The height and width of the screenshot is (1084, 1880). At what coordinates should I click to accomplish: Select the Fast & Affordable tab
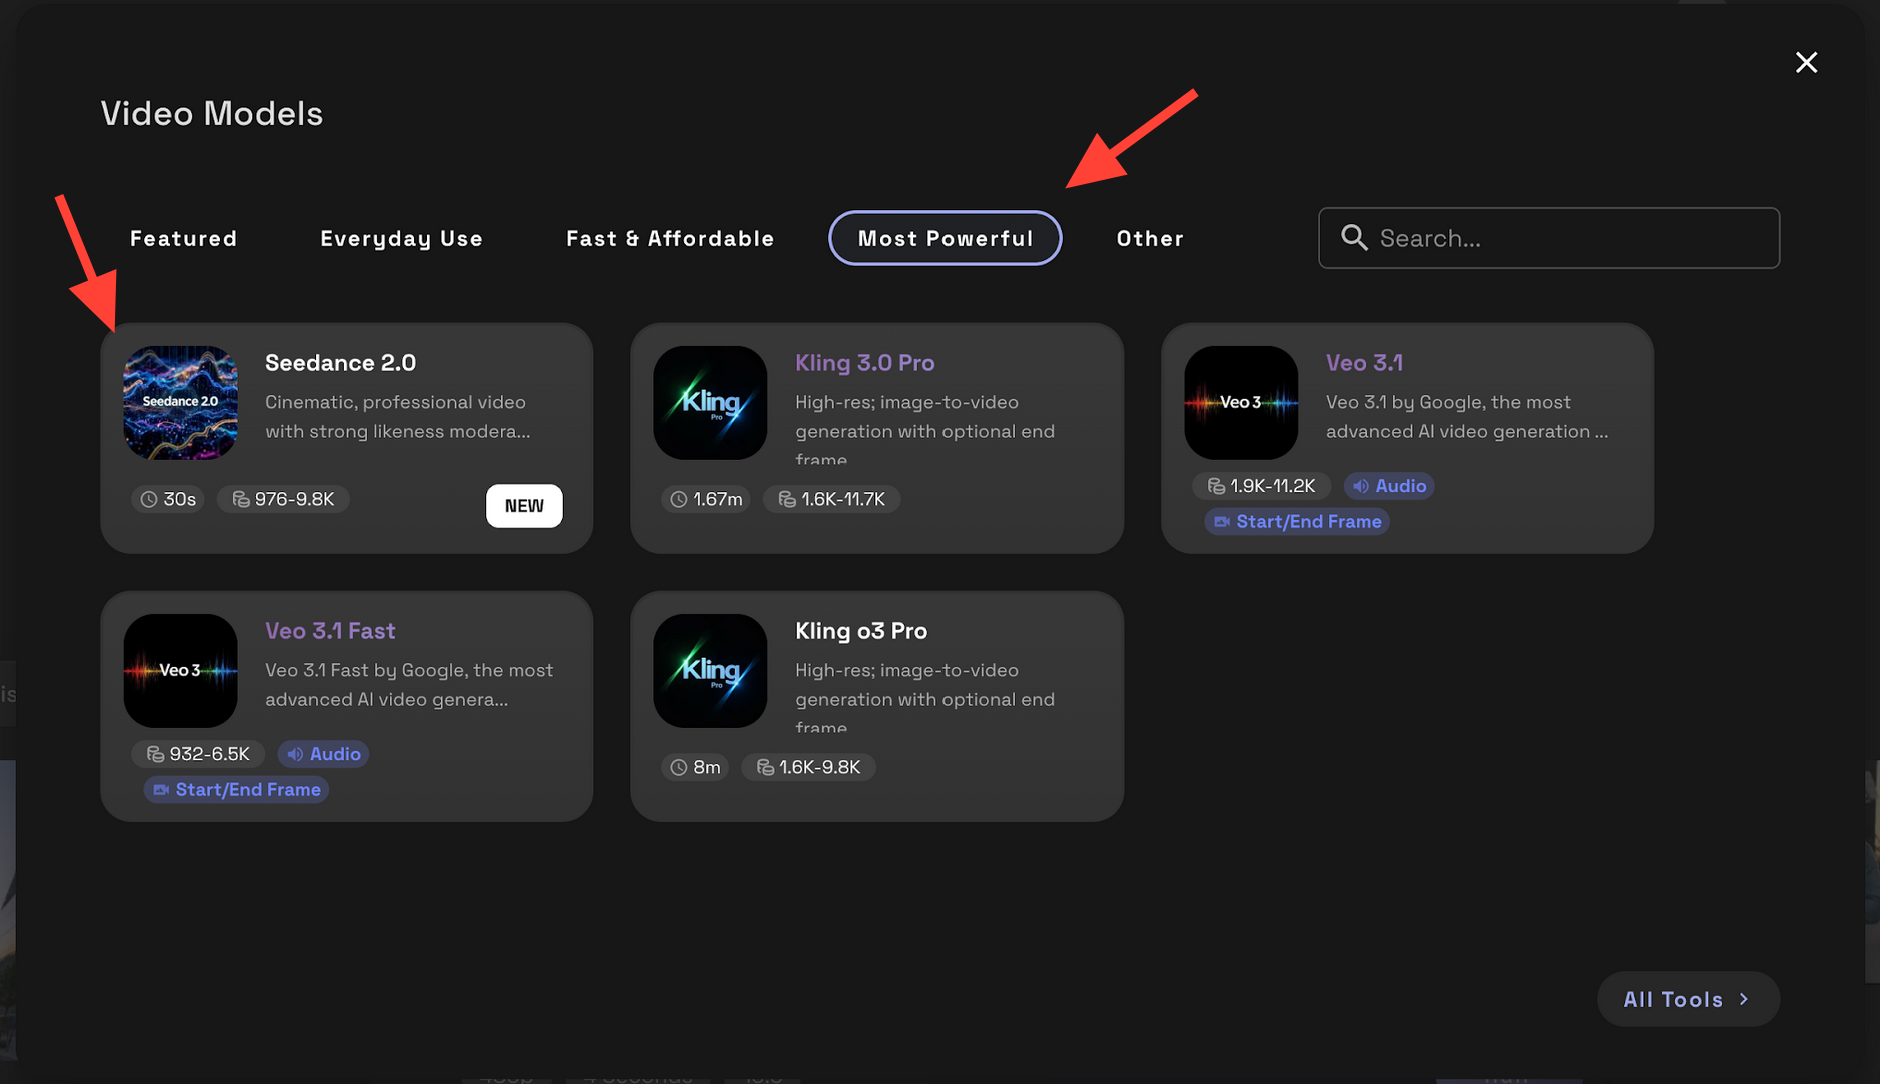click(670, 238)
